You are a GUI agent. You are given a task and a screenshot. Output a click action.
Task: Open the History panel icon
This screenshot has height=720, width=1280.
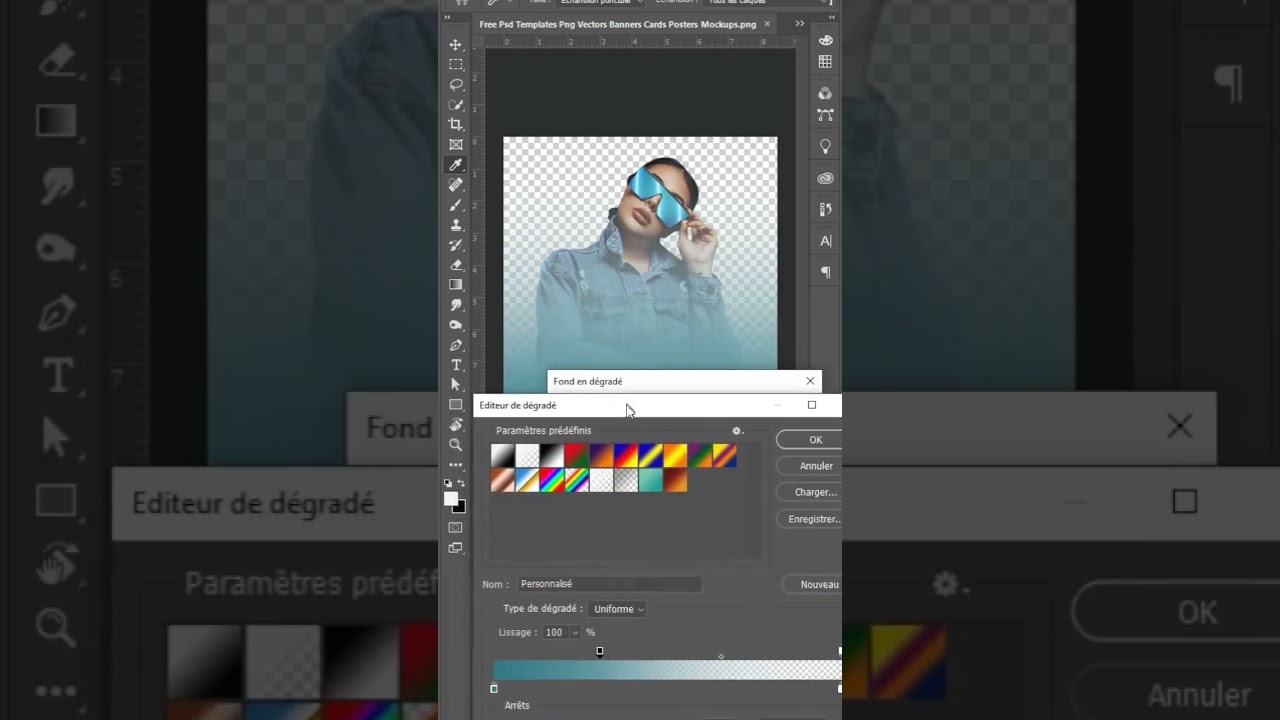825,209
